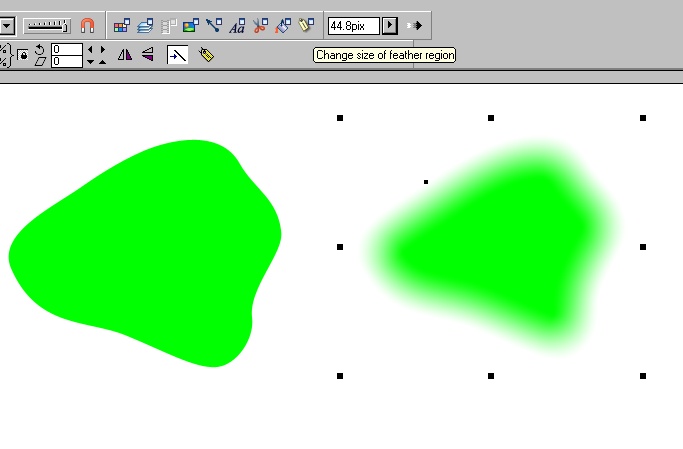Open the Fill gallery paint bucket icon
This screenshot has width=683, height=449.
(283, 26)
